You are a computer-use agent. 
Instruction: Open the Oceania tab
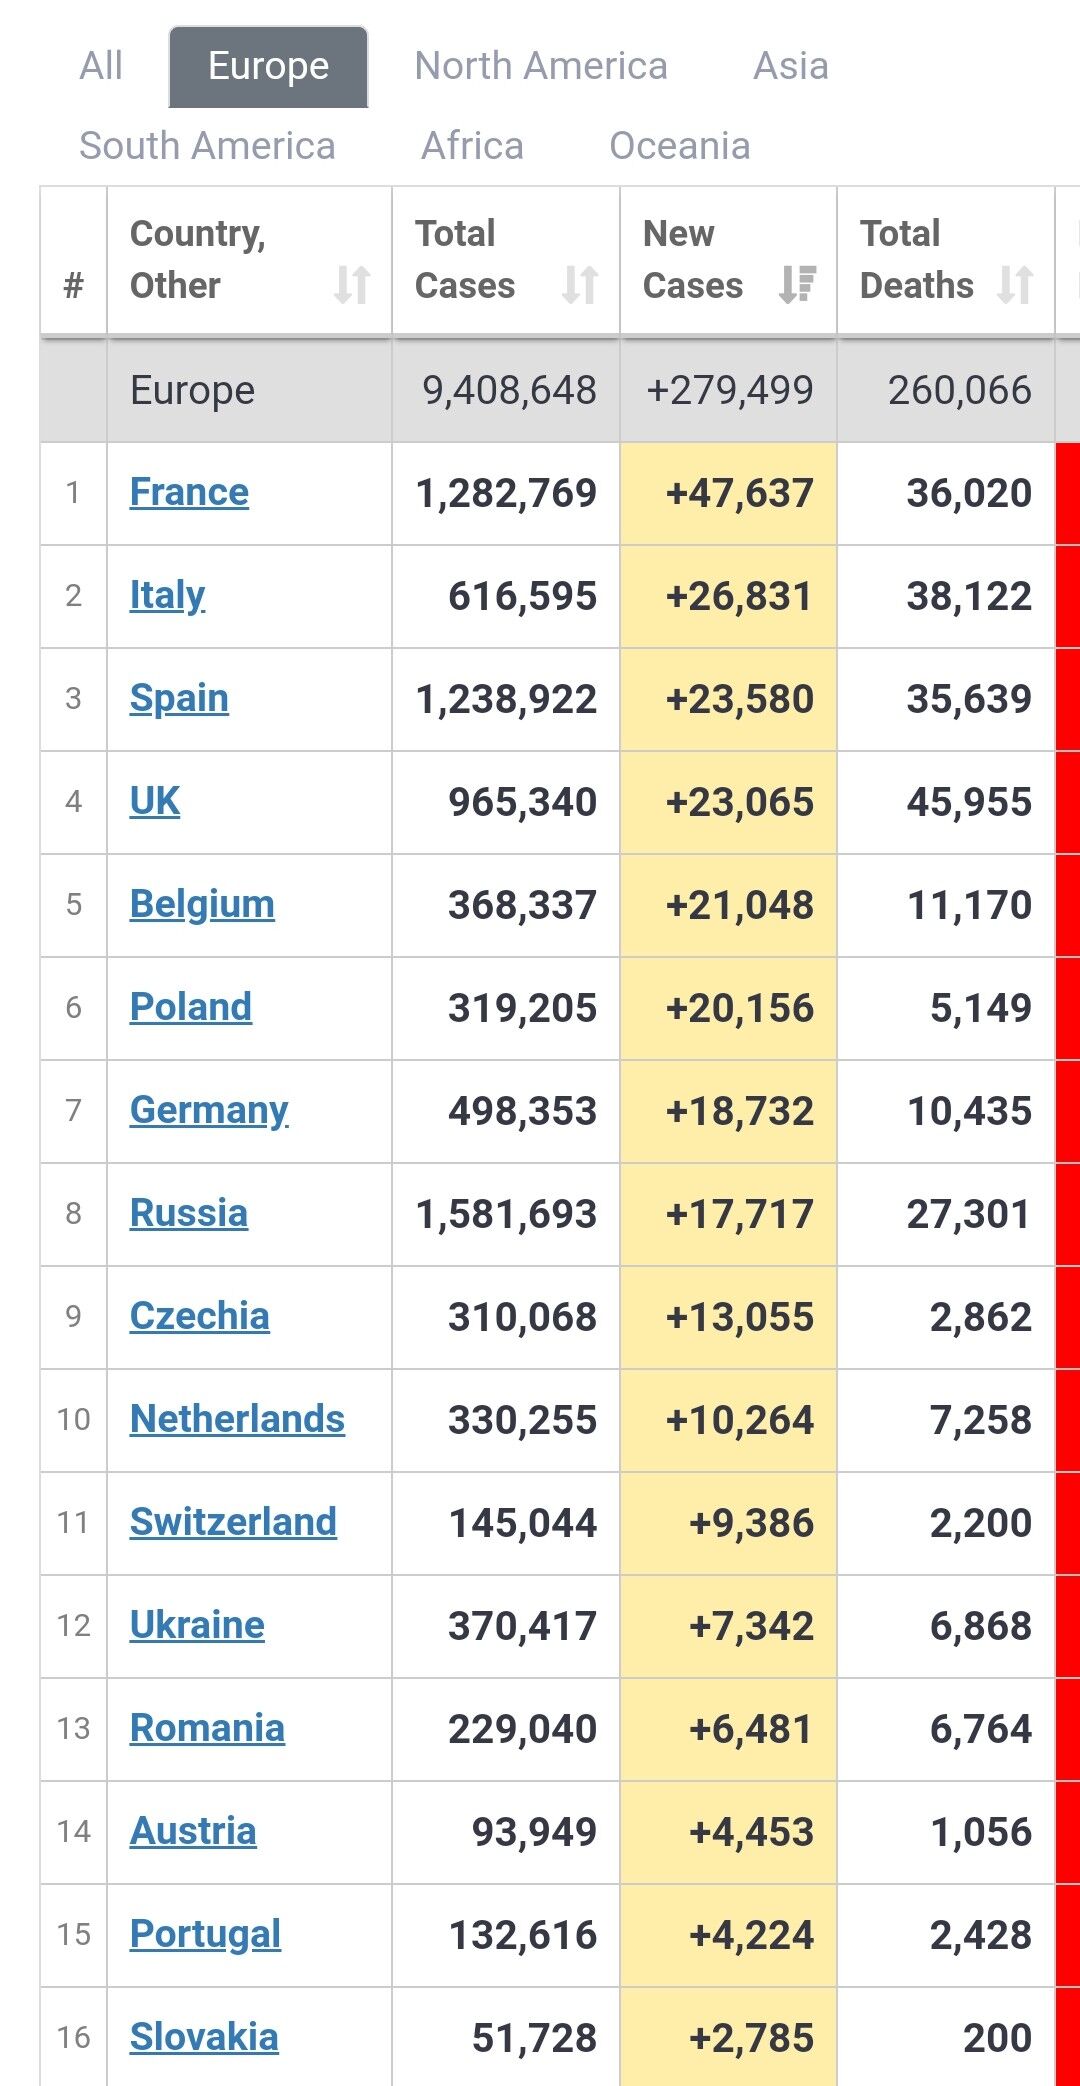point(680,146)
